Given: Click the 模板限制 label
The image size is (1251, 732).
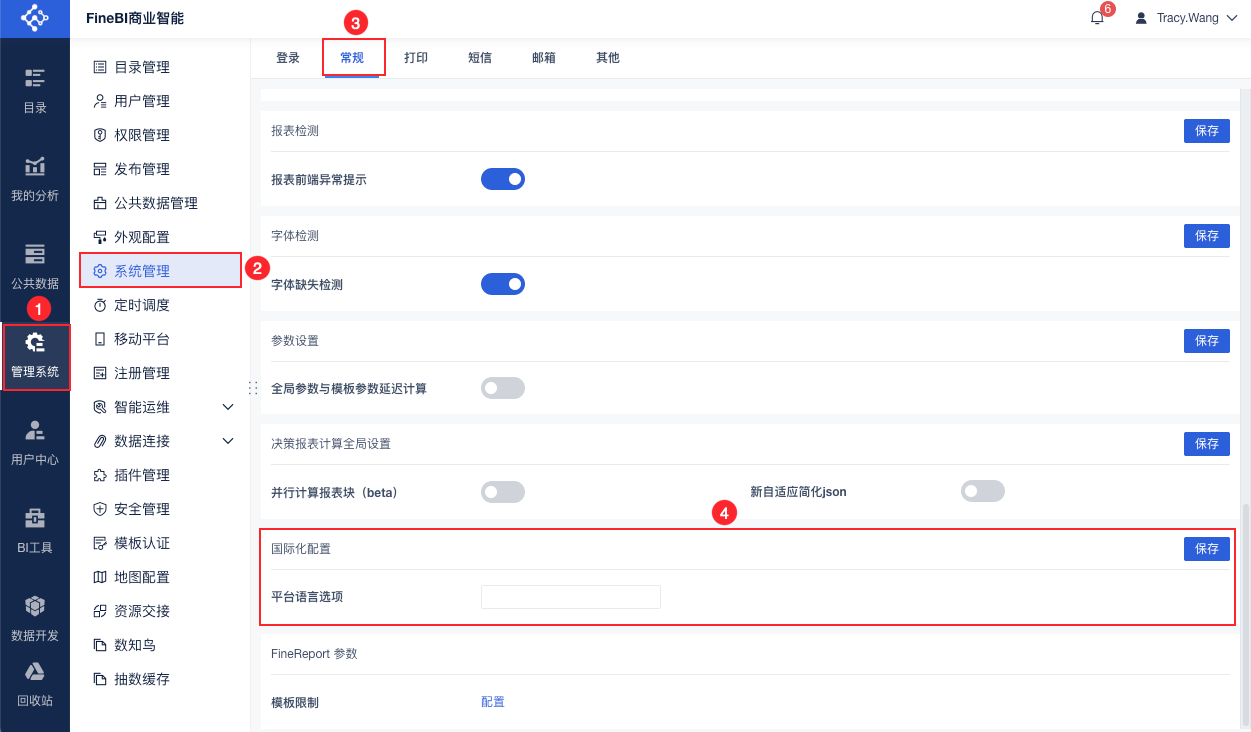Looking at the screenshot, I should click(x=295, y=703).
